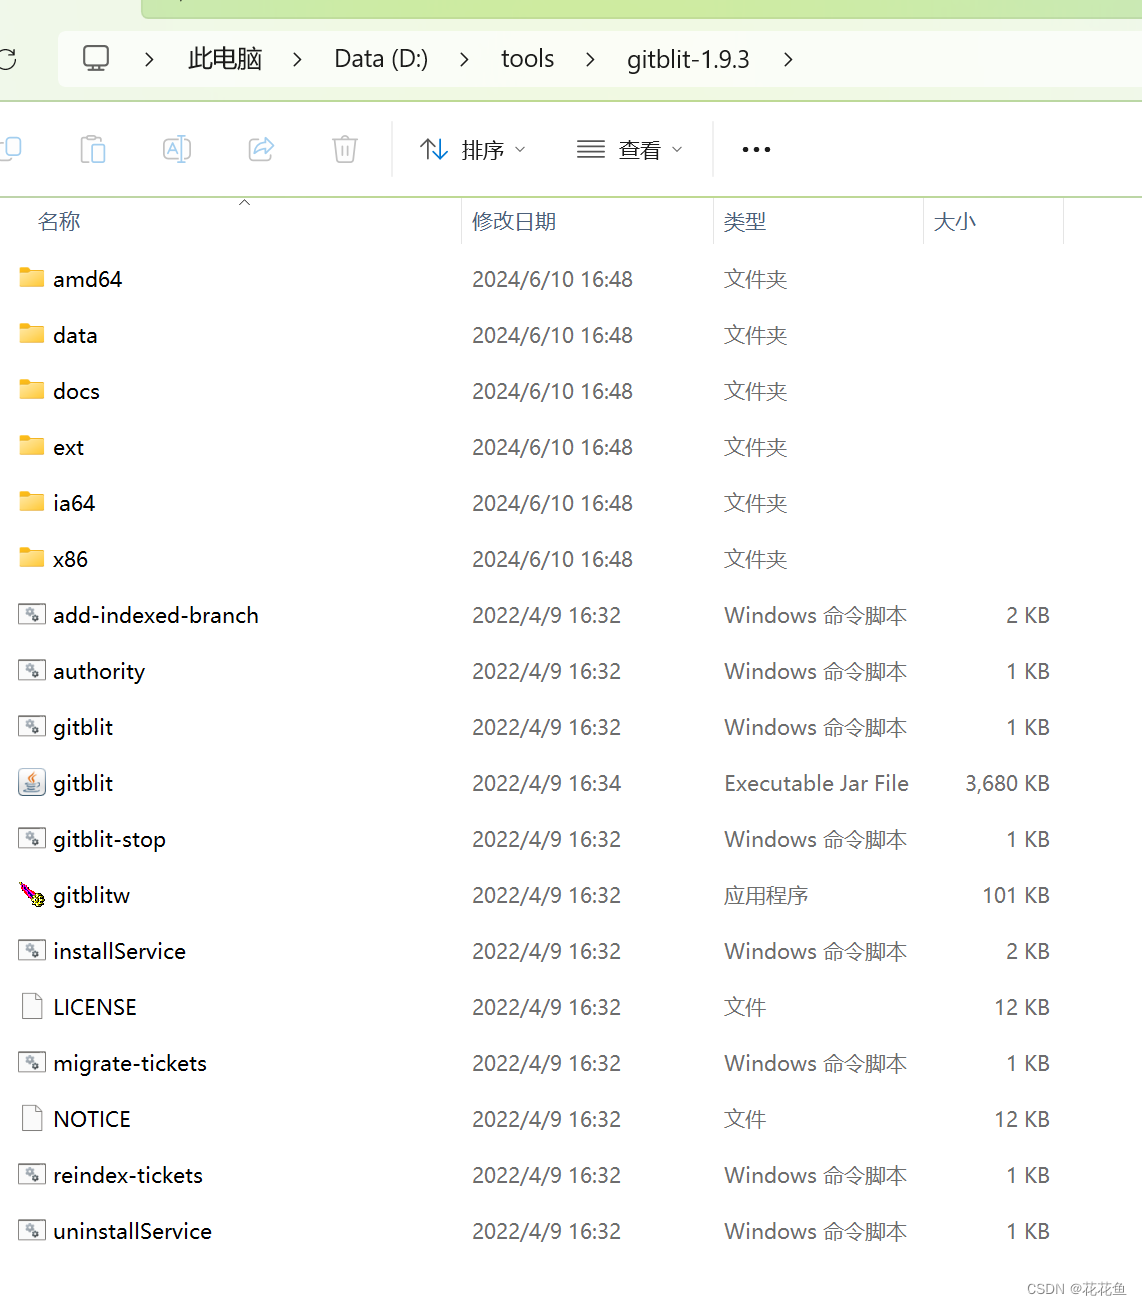This screenshot has width=1142, height=1305.
Task: Navigate to Data (D:) in breadcrumb
Action: click(x=381, y=59)
